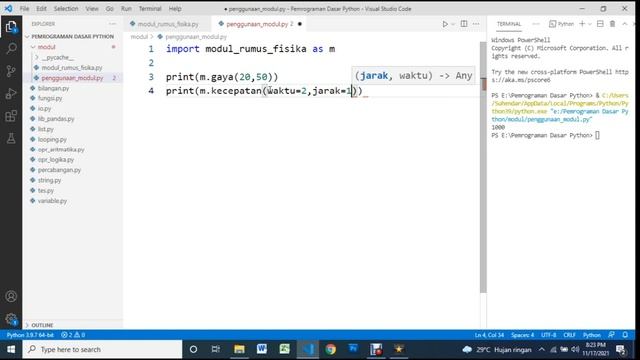Open notifications bell in status bar

tap(625, 335)
